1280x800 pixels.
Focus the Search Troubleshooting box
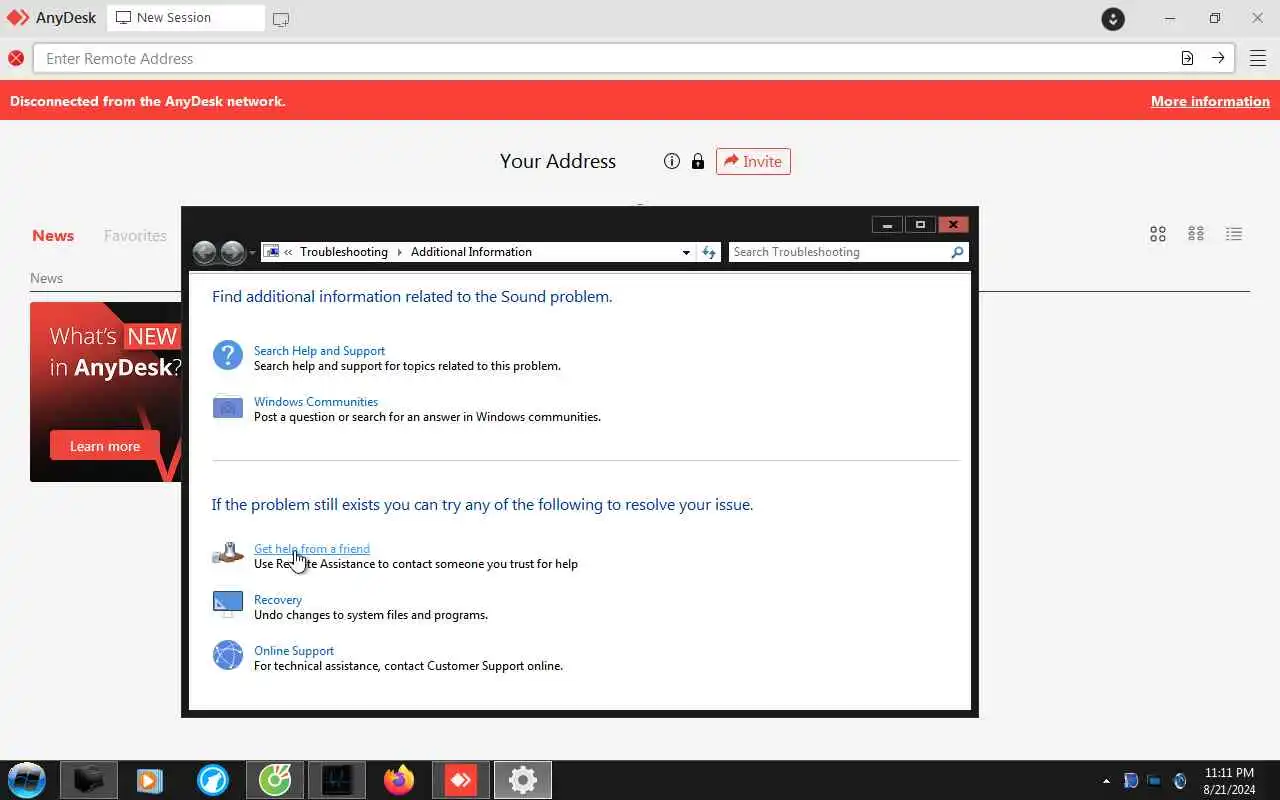tap(838, 252)
